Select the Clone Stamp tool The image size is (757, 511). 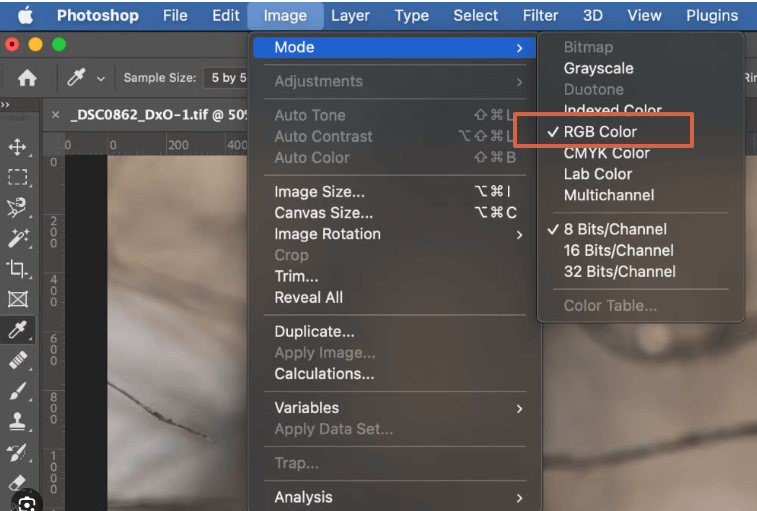click(x=17, y=422)
